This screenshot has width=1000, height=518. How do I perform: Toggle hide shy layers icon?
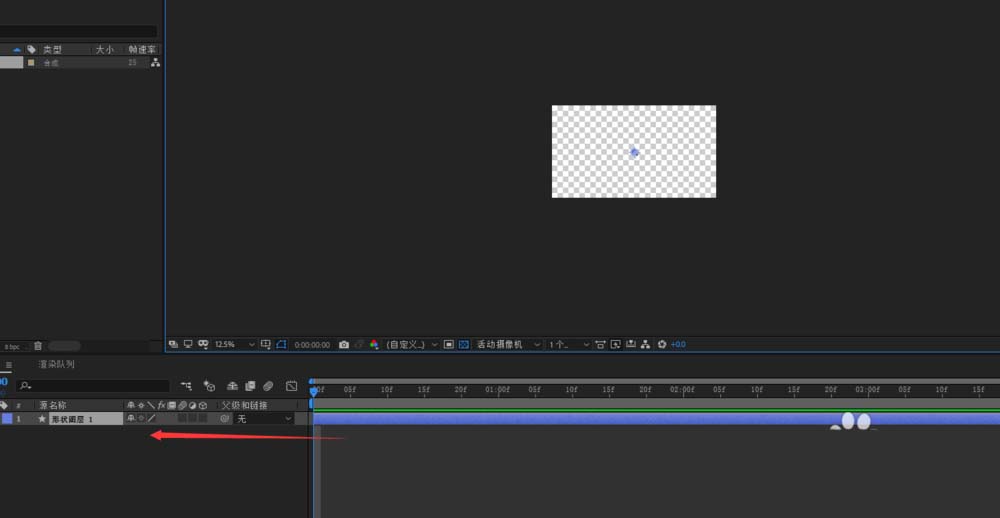pos(233,386)
